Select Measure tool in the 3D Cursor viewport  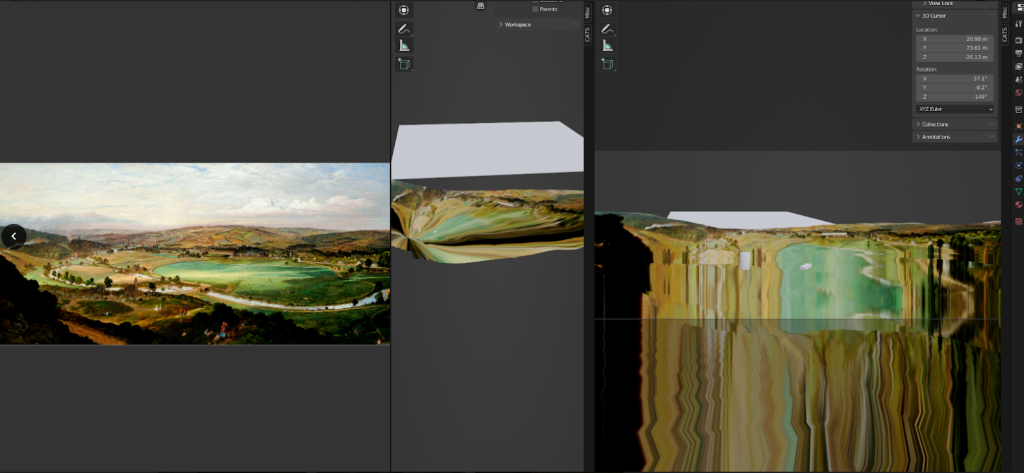(x=608, y=46)
